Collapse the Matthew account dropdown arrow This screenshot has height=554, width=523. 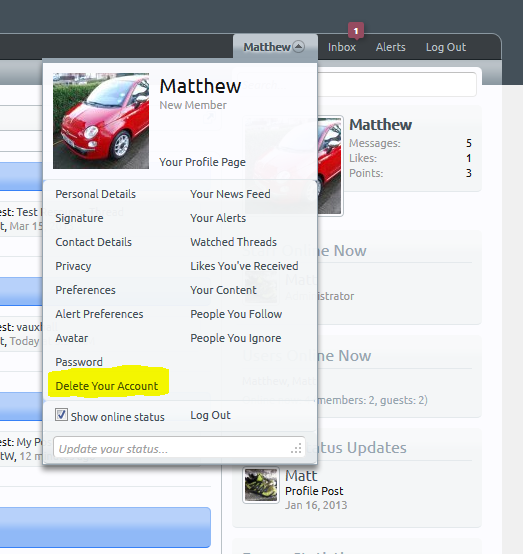pos(299,47)
